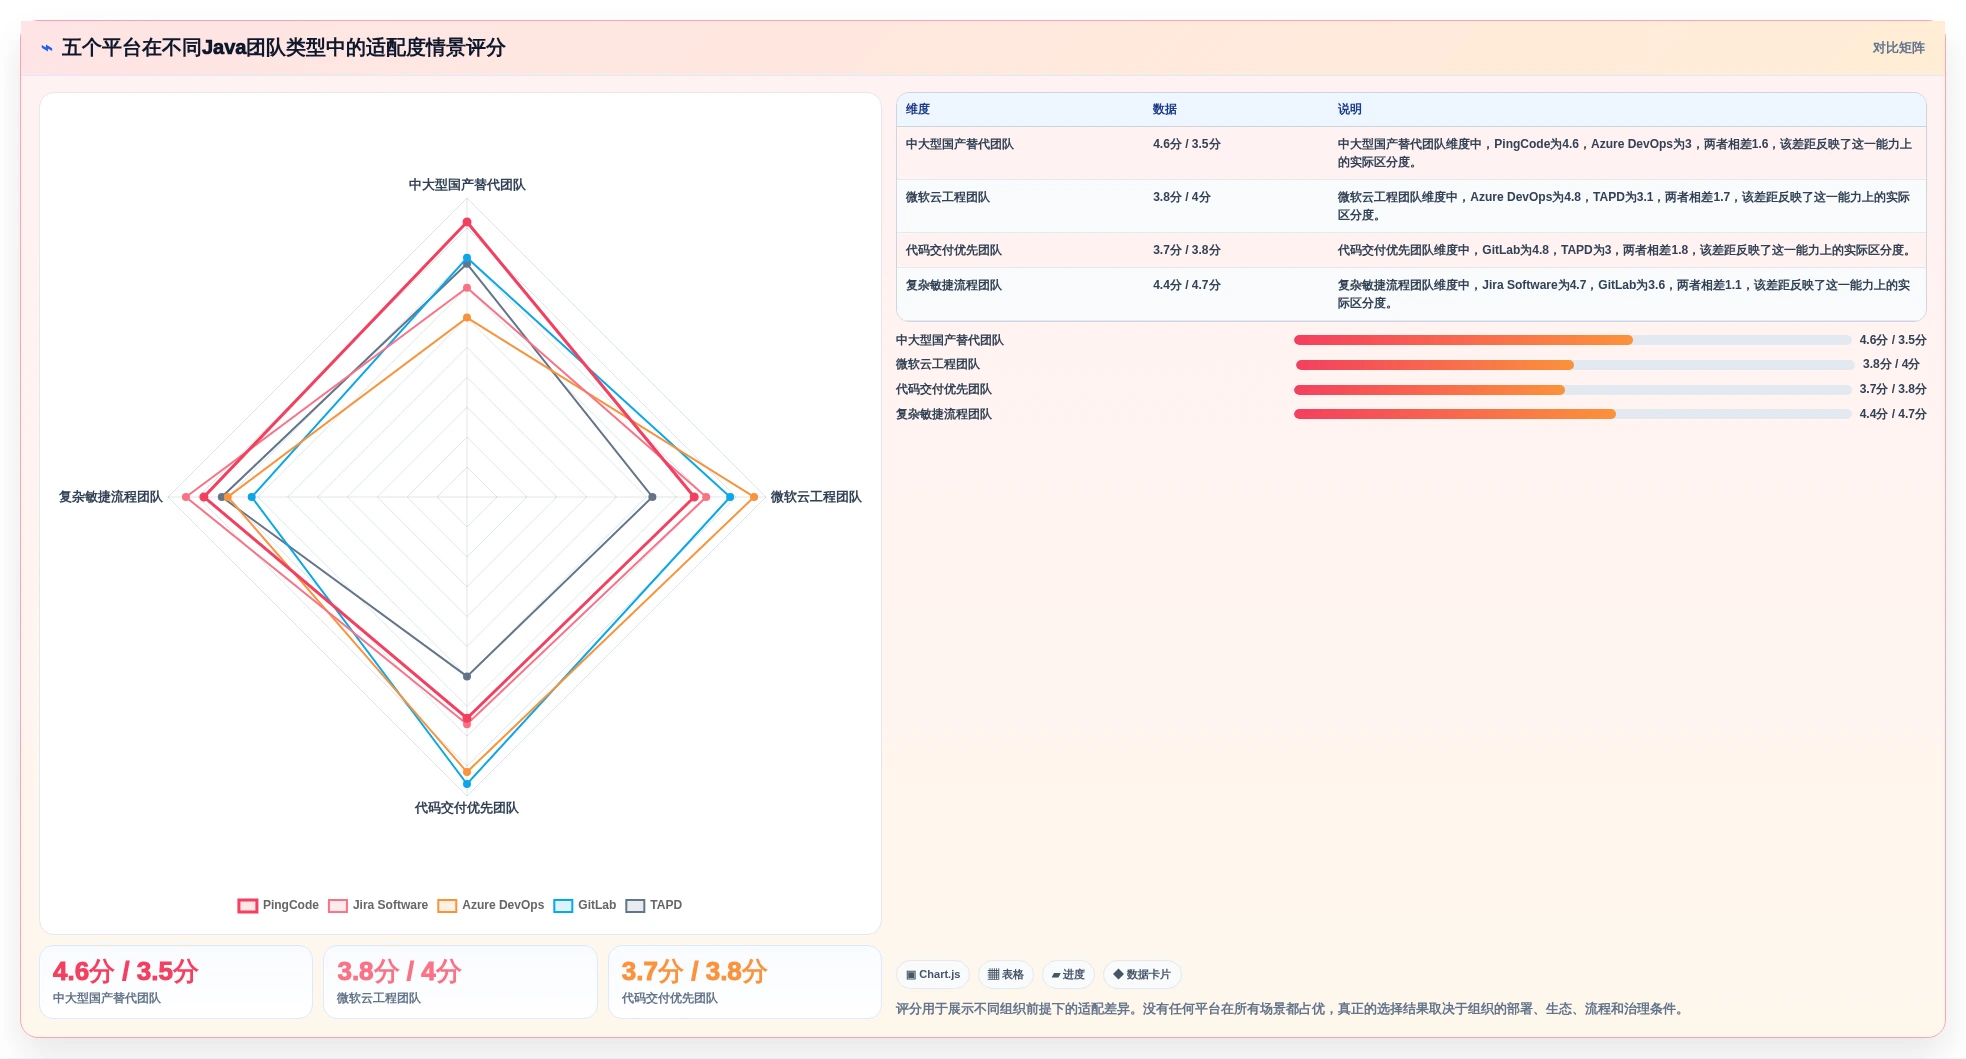1966x1059 pixels.
Task: Toggle the Jira Software legend swatch
Action: [338, 906]
